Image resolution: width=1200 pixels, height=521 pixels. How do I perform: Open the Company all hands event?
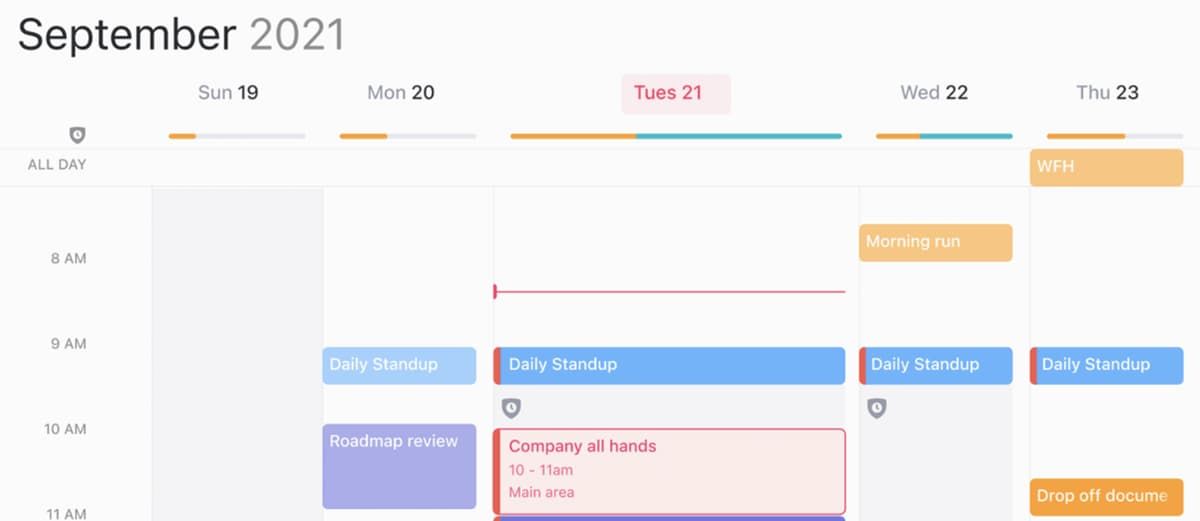[670, 470]
